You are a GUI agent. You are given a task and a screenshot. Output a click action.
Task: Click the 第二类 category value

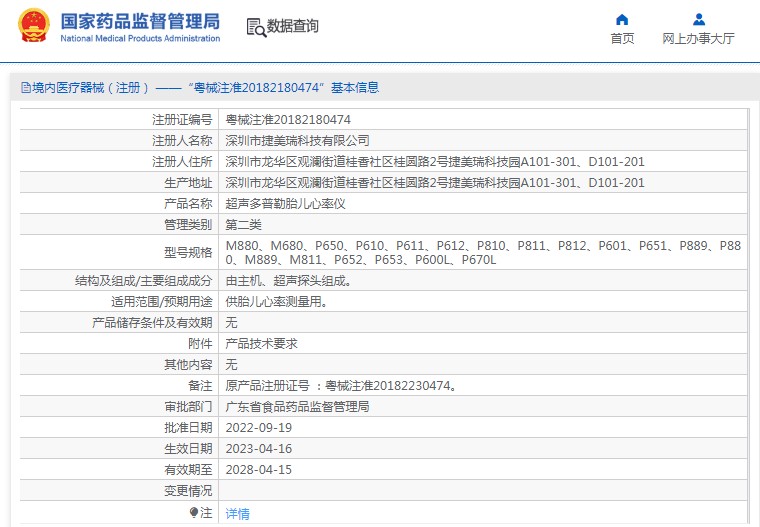point(243,224)
